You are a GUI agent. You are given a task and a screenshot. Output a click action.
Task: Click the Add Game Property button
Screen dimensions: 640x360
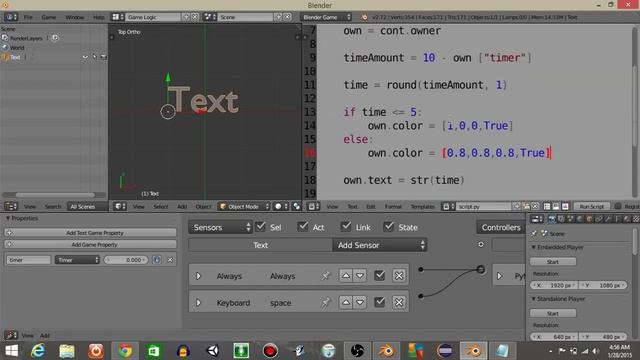[x=91, y=244]
